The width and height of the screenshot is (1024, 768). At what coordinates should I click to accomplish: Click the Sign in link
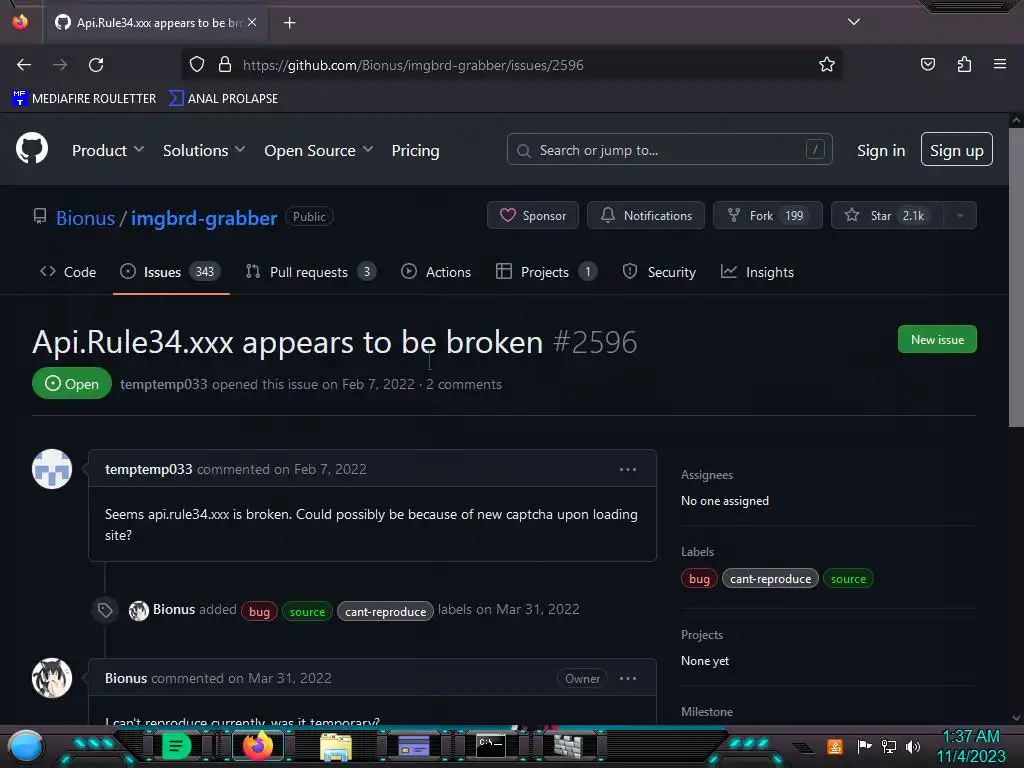(881, 150)
